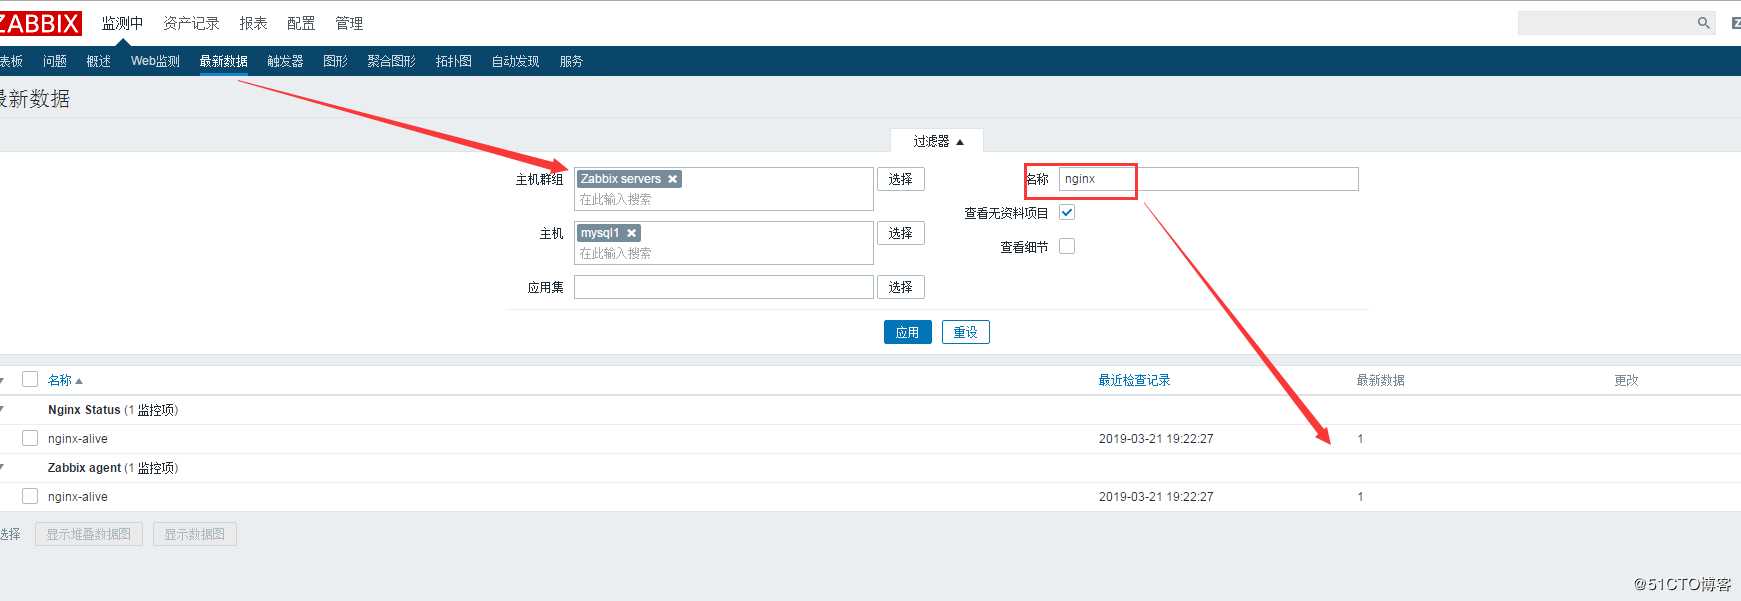
Task: Click the 应用 apply button
Action: coord(907,332)
